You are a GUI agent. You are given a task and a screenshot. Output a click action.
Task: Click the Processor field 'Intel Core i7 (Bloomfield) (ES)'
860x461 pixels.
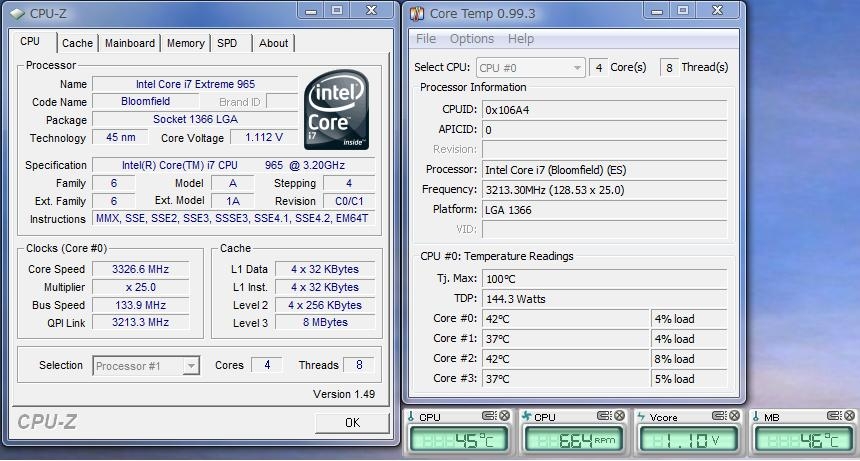[604, 170]
